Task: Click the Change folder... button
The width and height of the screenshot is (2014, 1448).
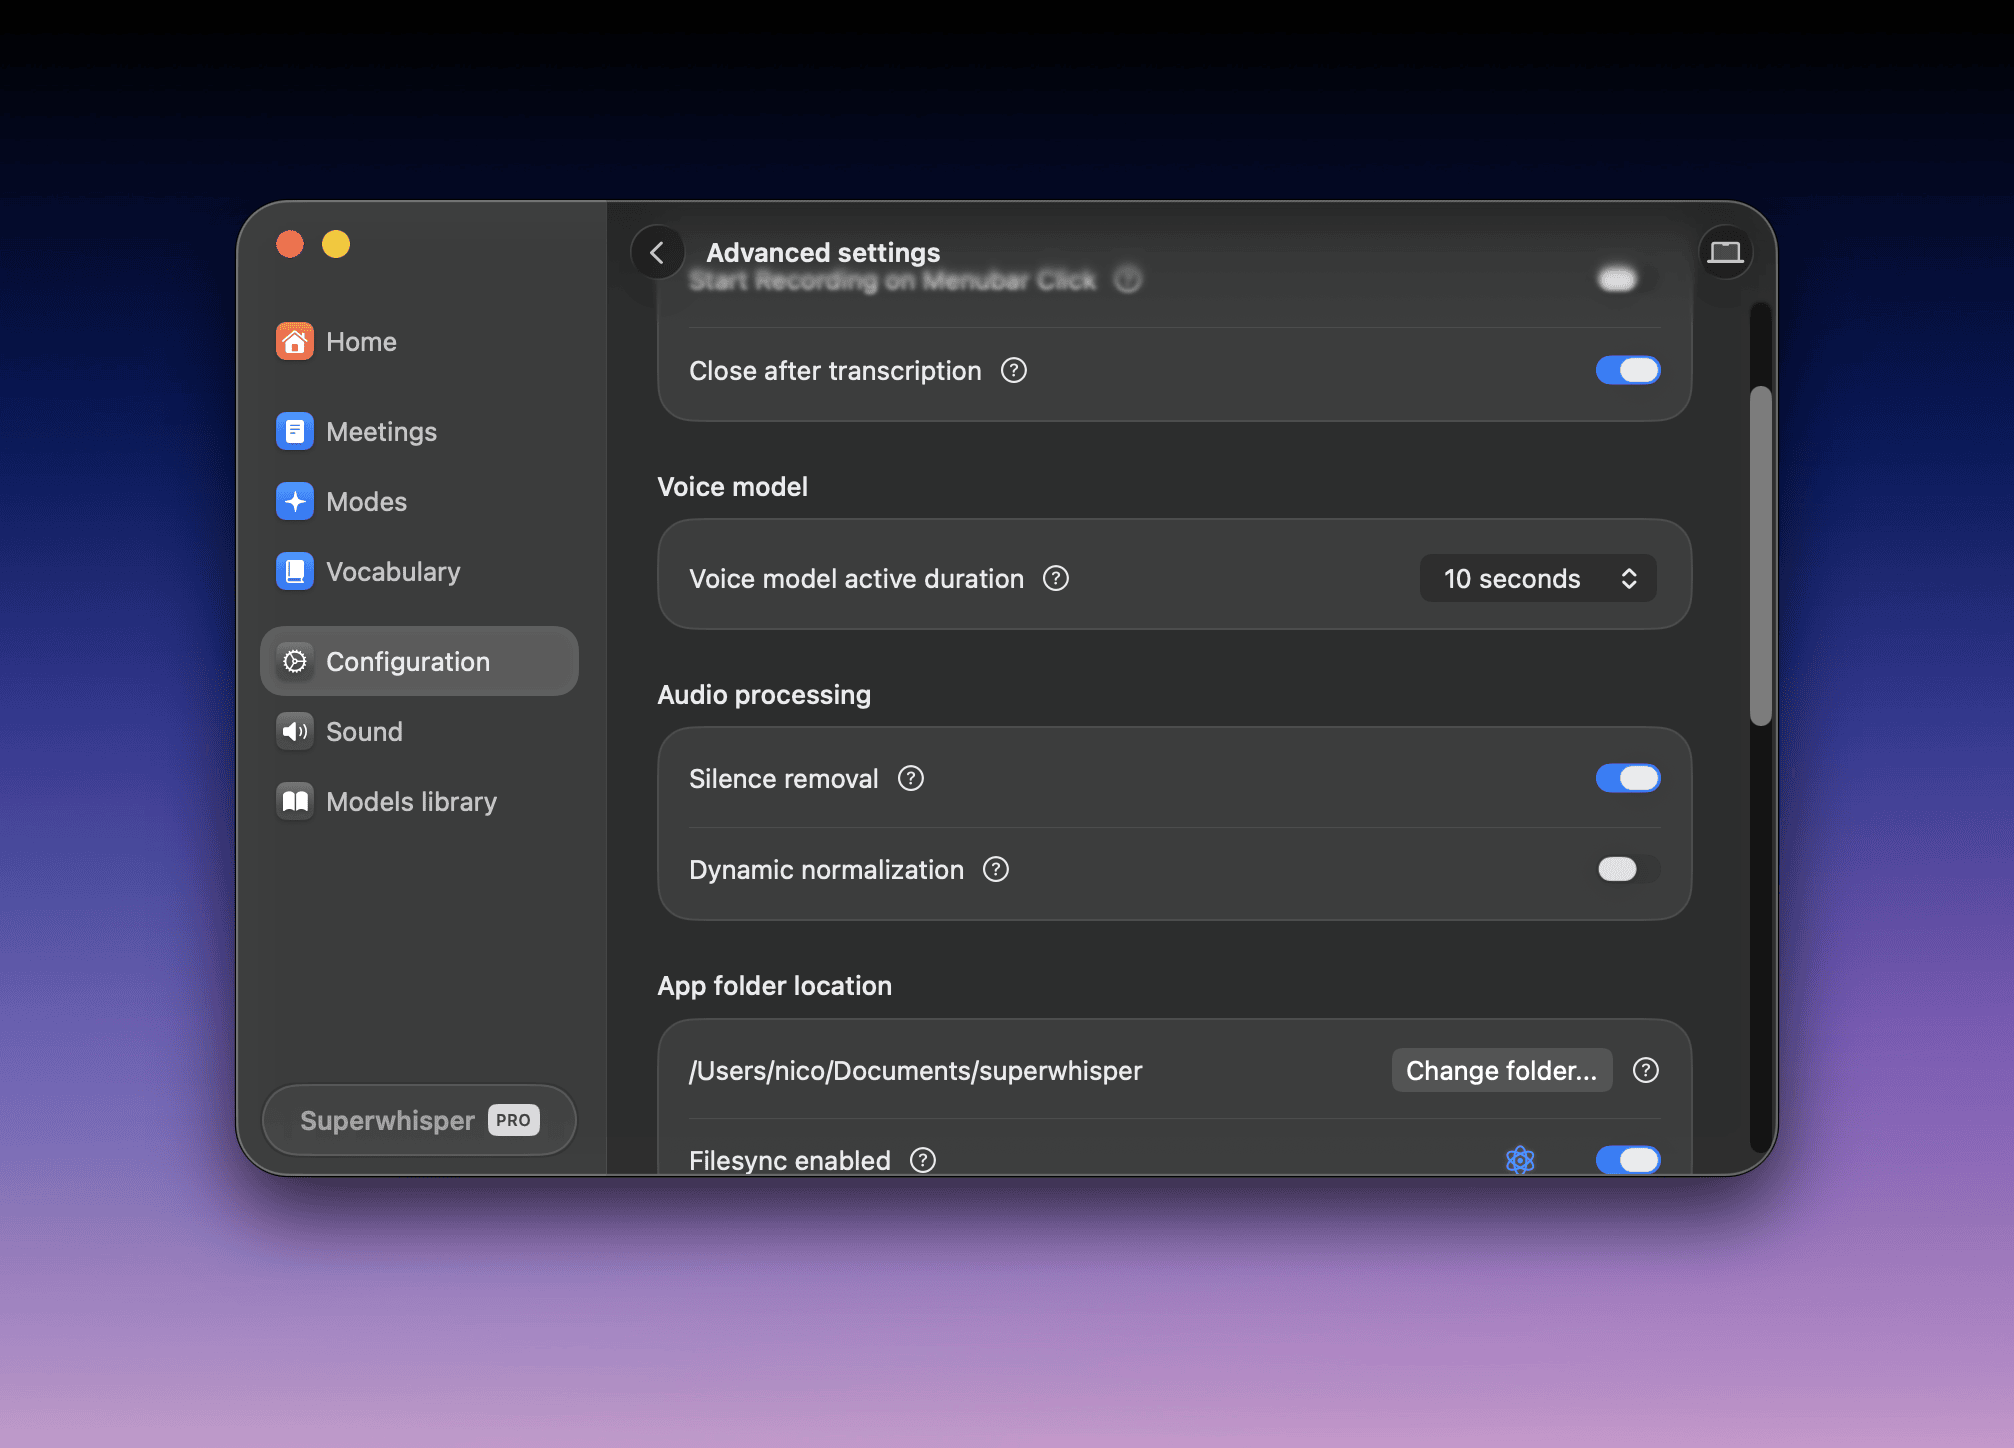Action: 1502,1071
